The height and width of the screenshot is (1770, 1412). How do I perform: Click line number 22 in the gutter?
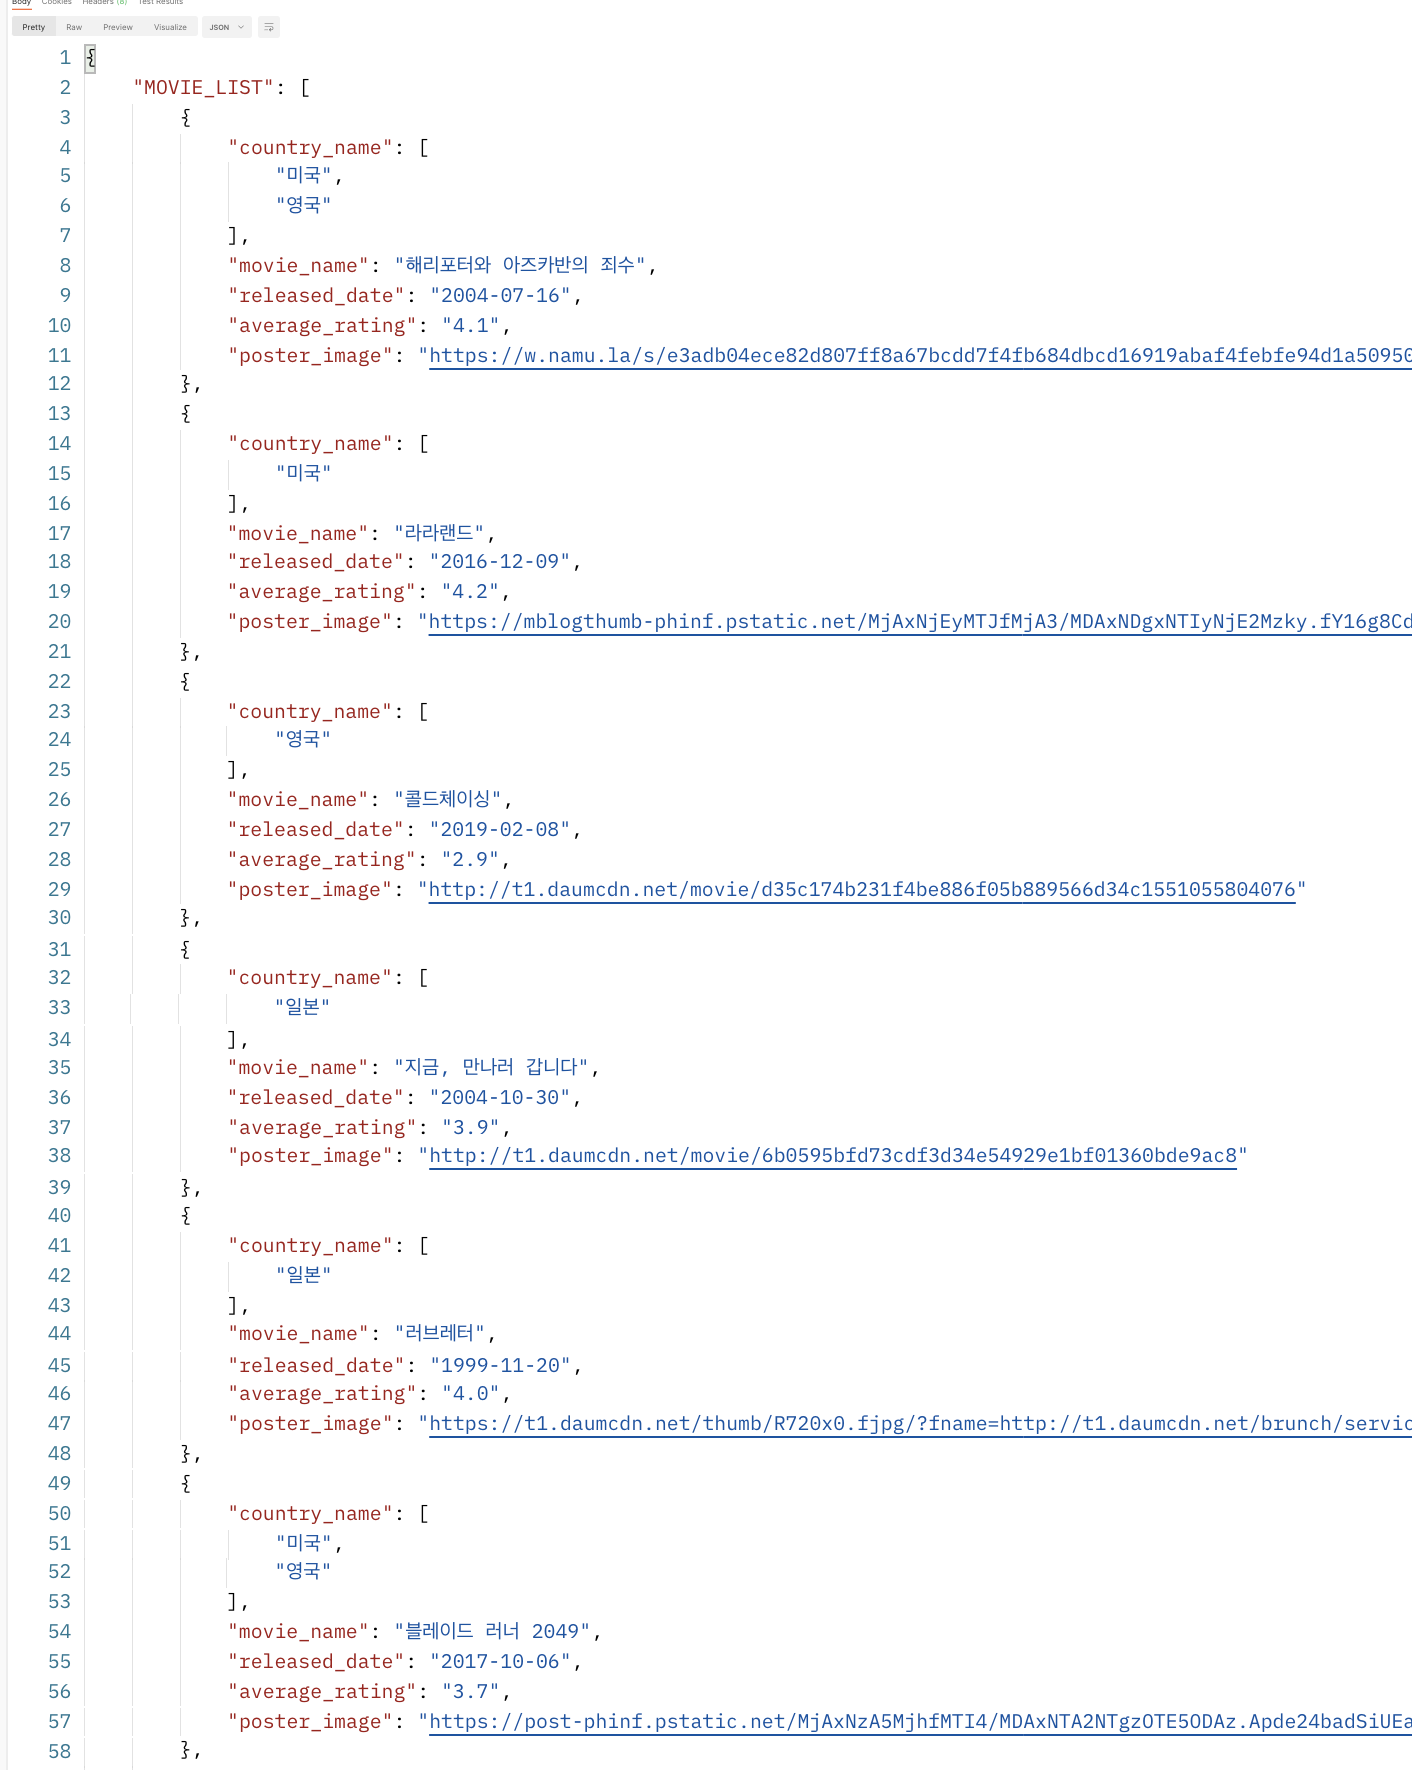click(60, 682)
